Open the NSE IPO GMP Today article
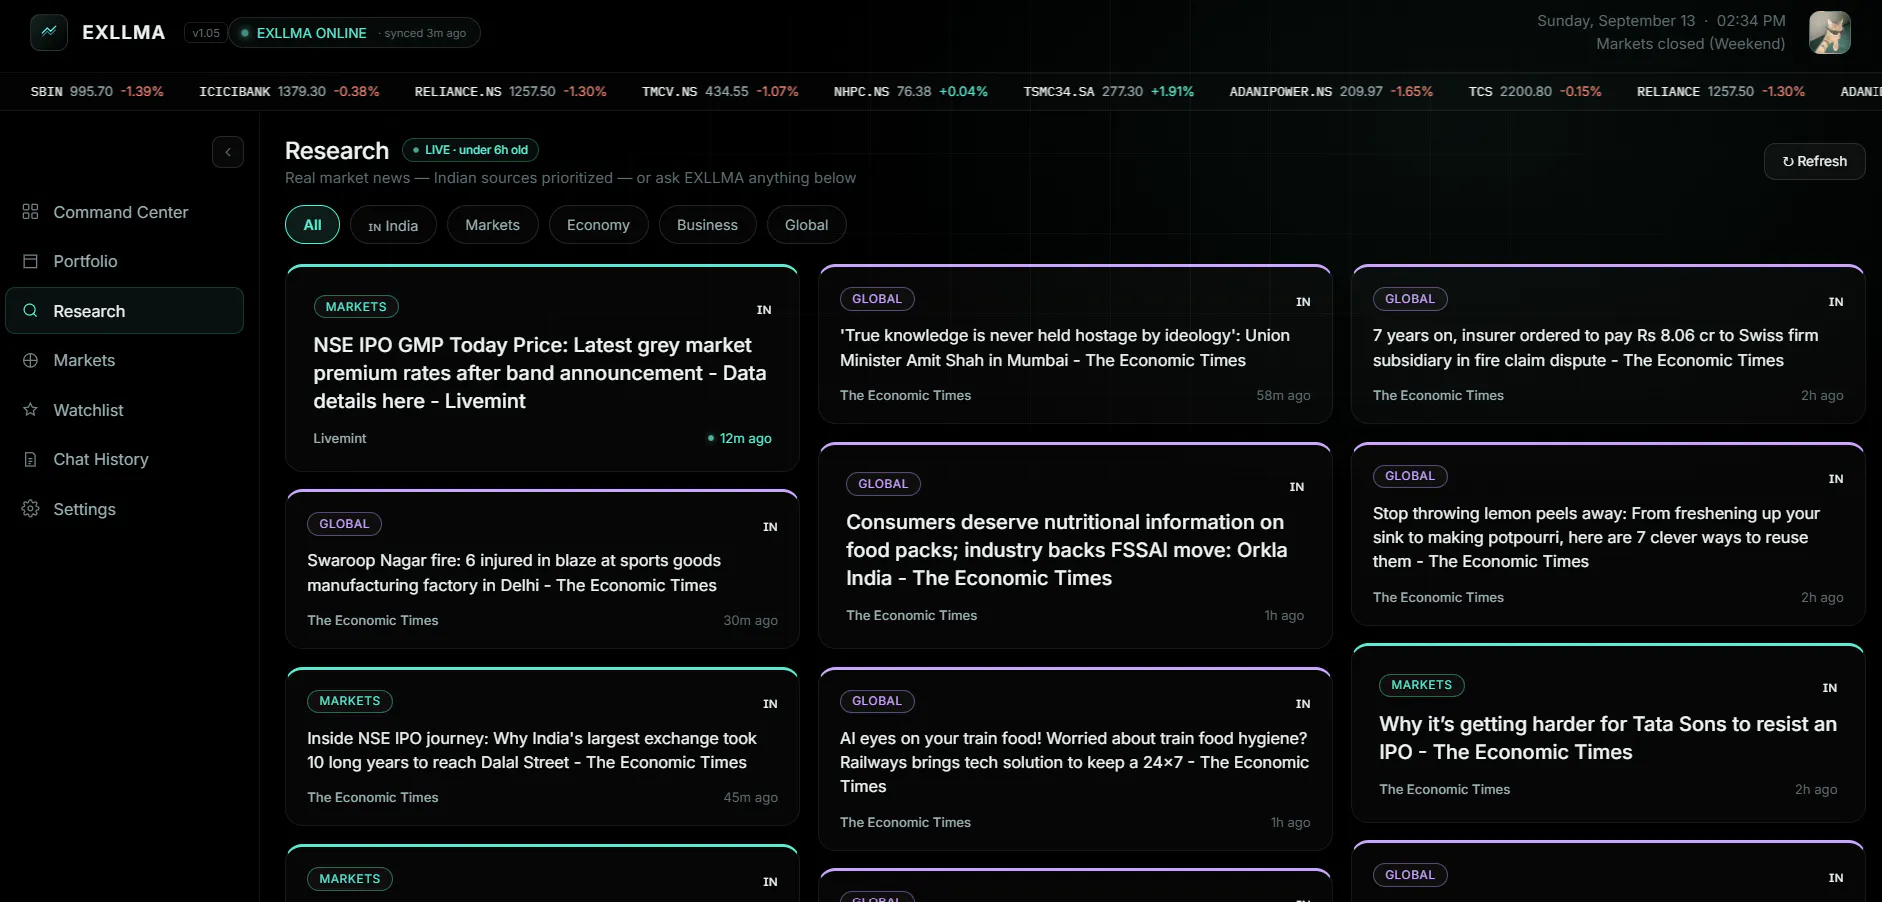The width and height of the screenshot is (1882, 902). 542,368
